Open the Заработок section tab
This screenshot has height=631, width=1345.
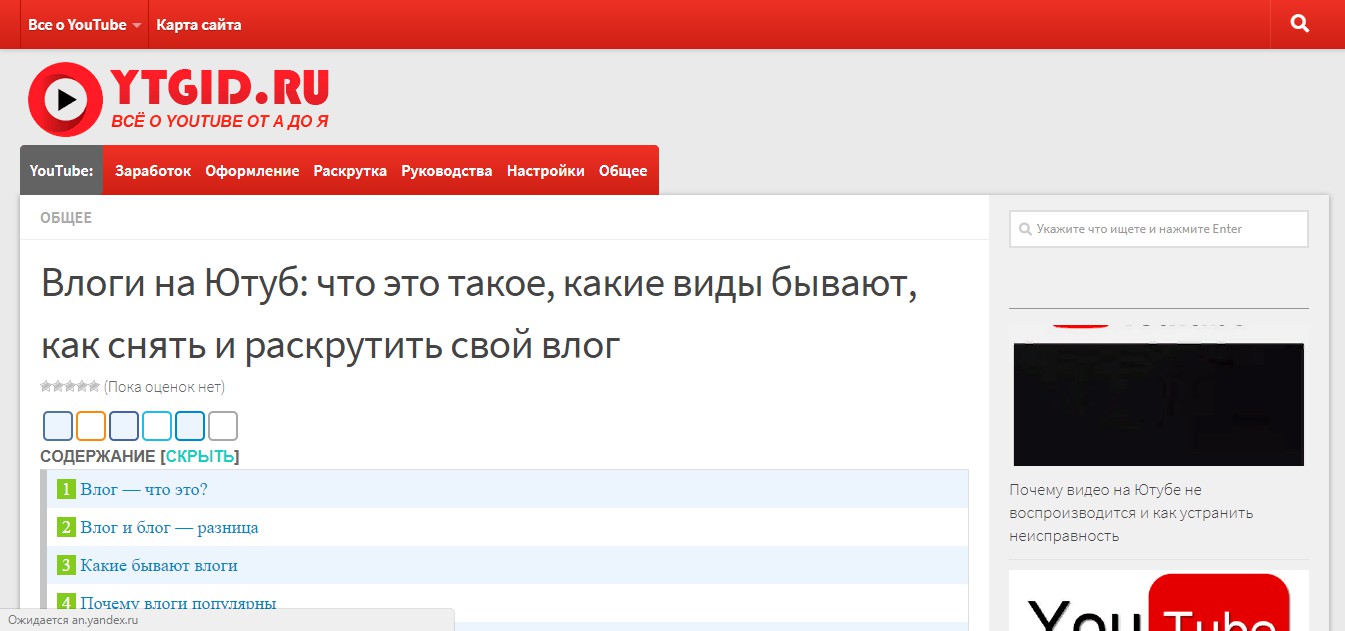click(x=153, y=171)
